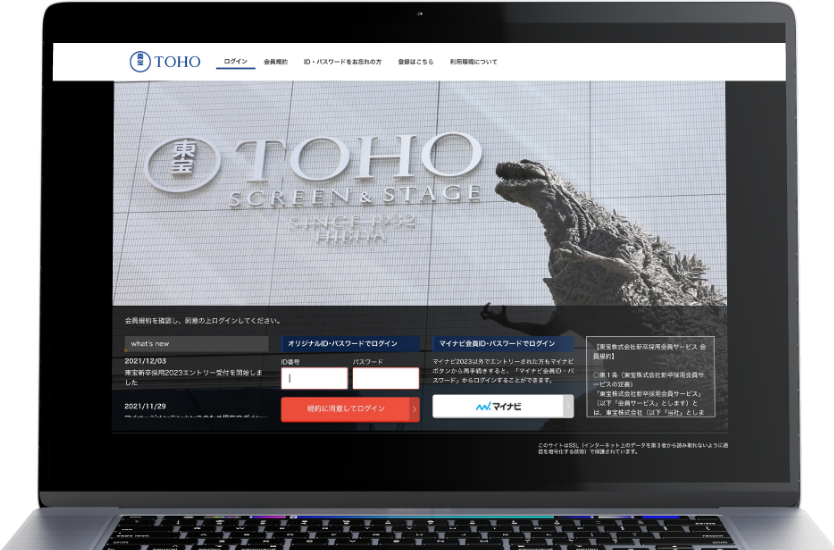This screenshot has height=550, width=834.
Task: Go to 登録はこちら page
Action: [x=415, y=62]
